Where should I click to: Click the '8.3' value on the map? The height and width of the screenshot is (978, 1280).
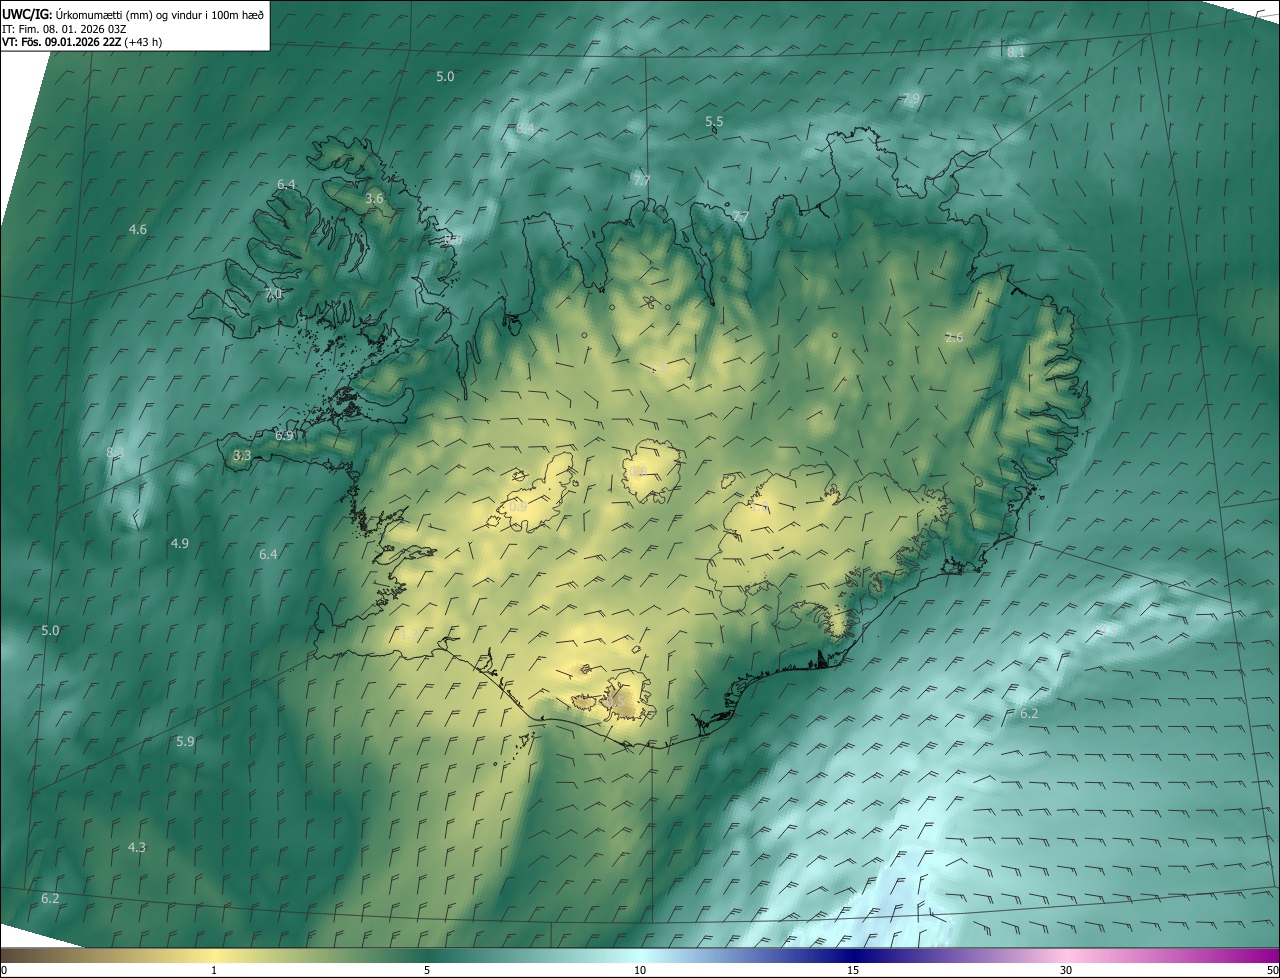coord(115,452)
